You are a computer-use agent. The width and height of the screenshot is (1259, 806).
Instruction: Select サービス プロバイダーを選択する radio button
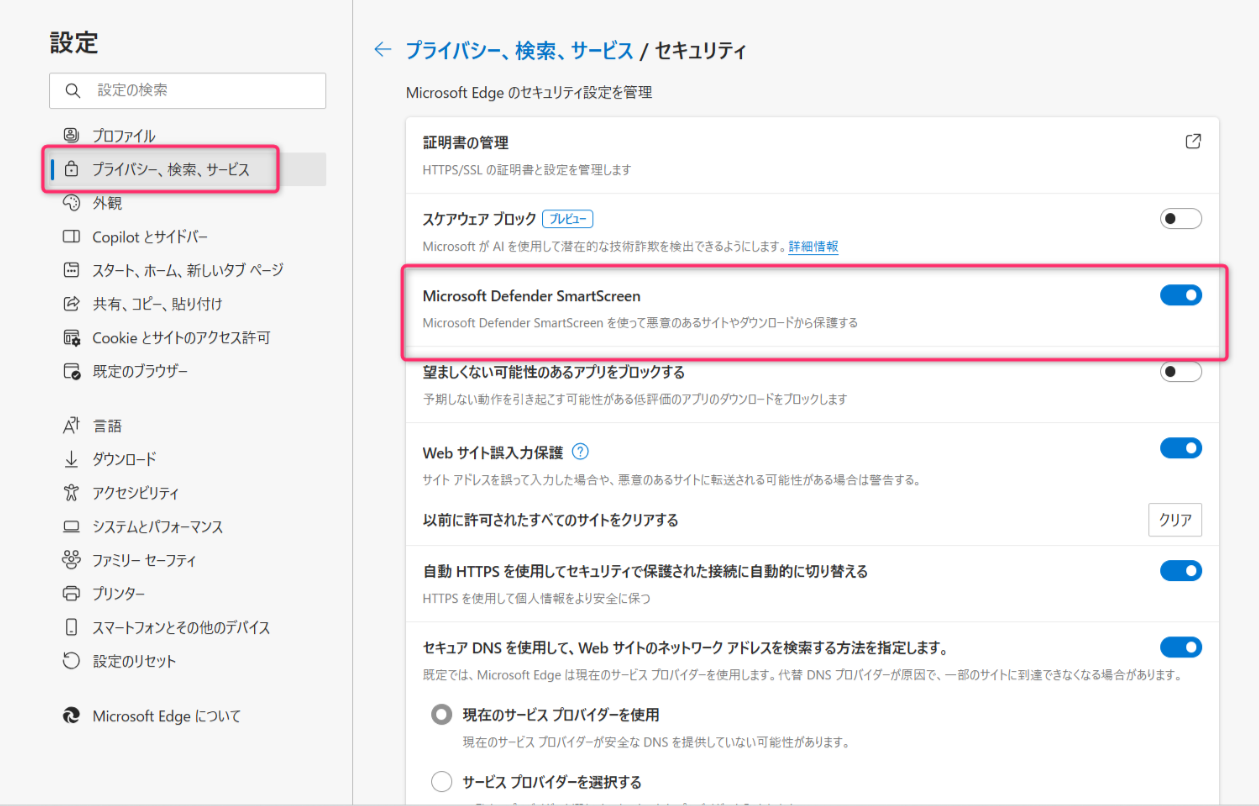(x=441, y=782)
